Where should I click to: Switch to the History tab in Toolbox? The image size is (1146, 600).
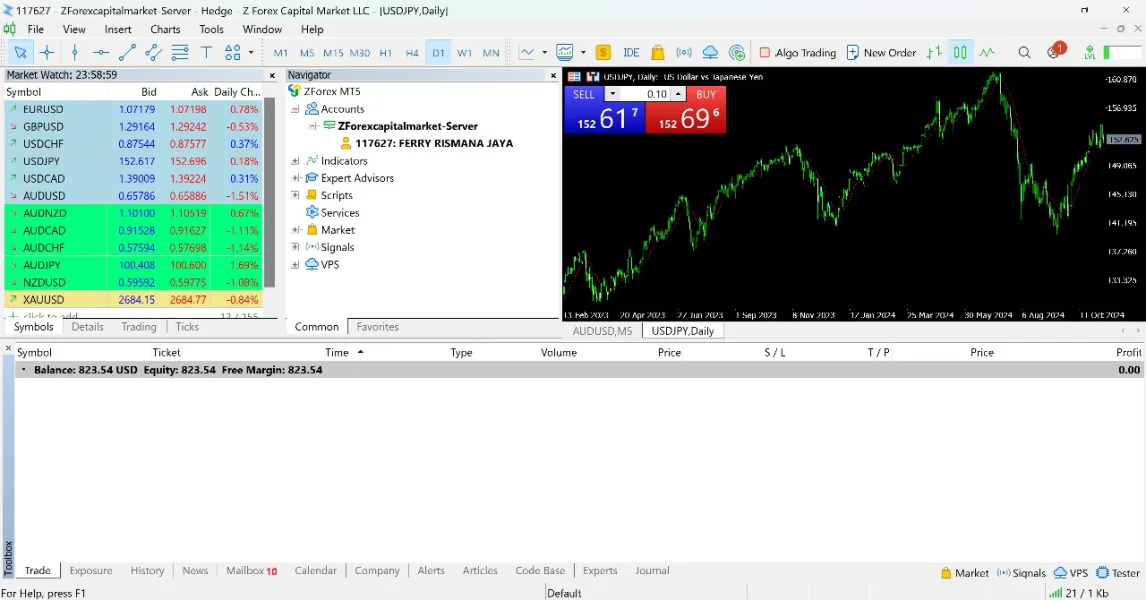click(147, 571)
